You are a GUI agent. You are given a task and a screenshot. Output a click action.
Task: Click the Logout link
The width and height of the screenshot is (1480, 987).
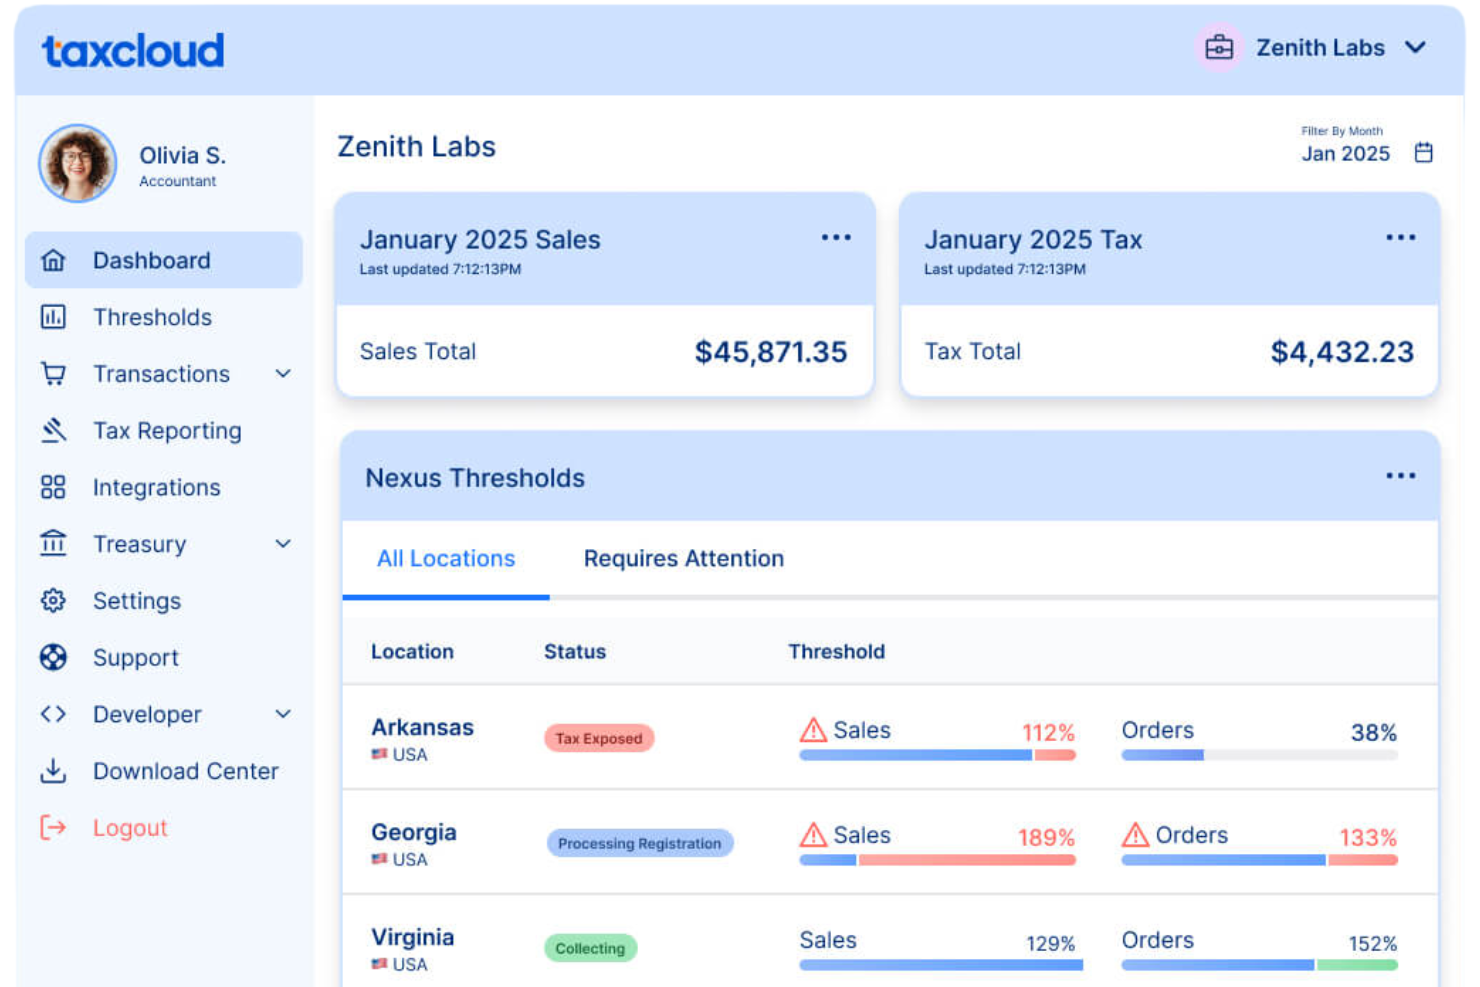(x=130, y=828)
